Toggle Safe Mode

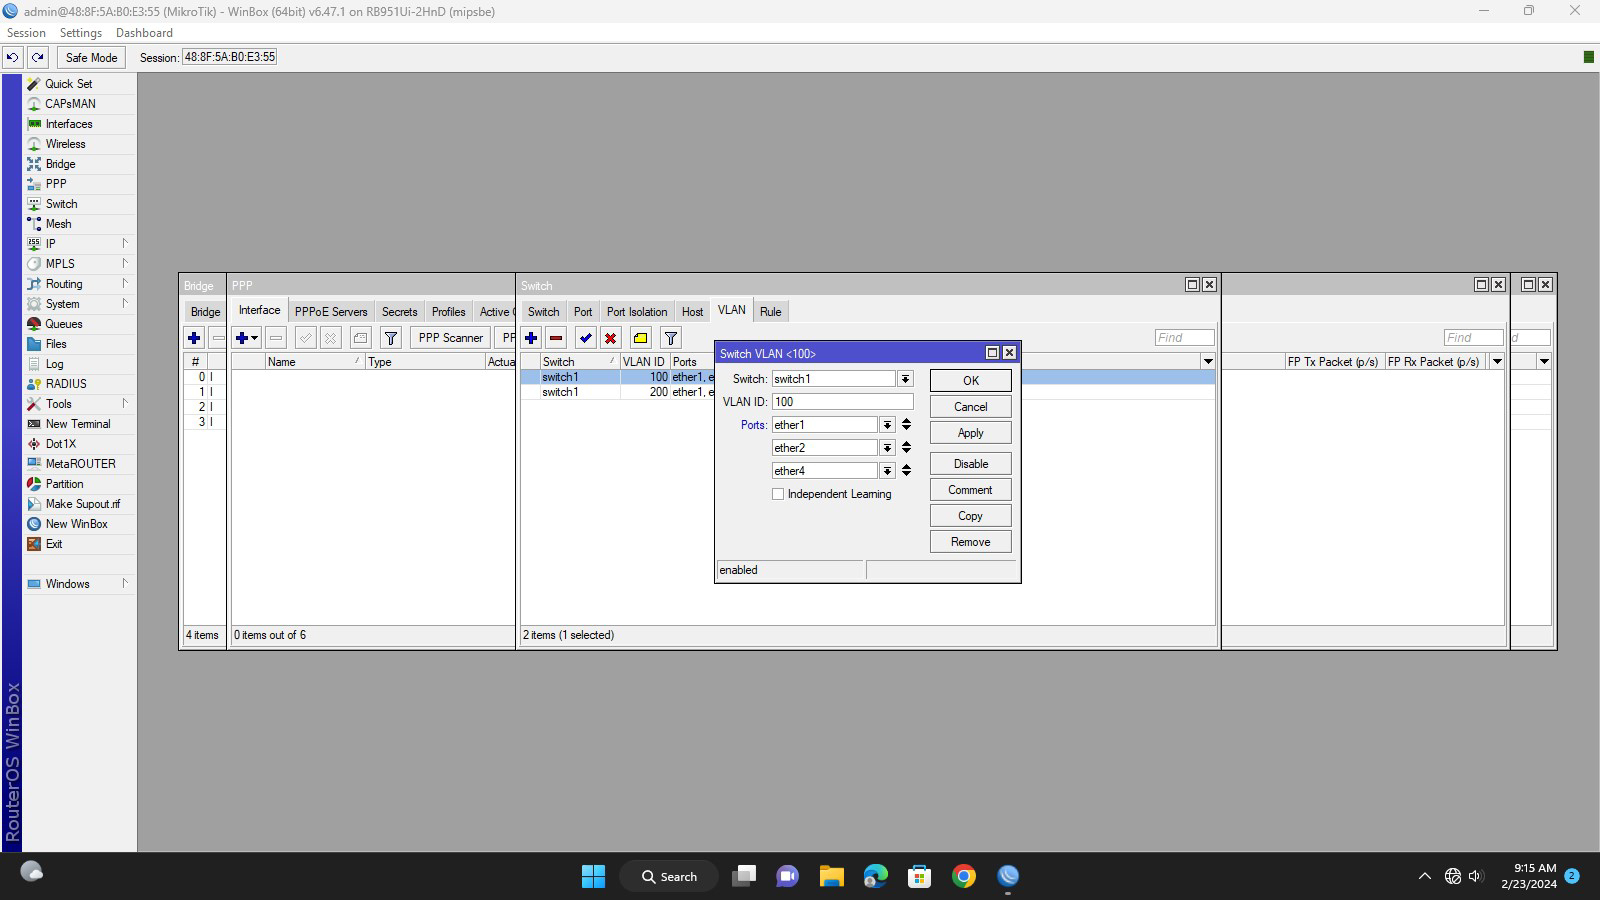click(x=91, y=57)
